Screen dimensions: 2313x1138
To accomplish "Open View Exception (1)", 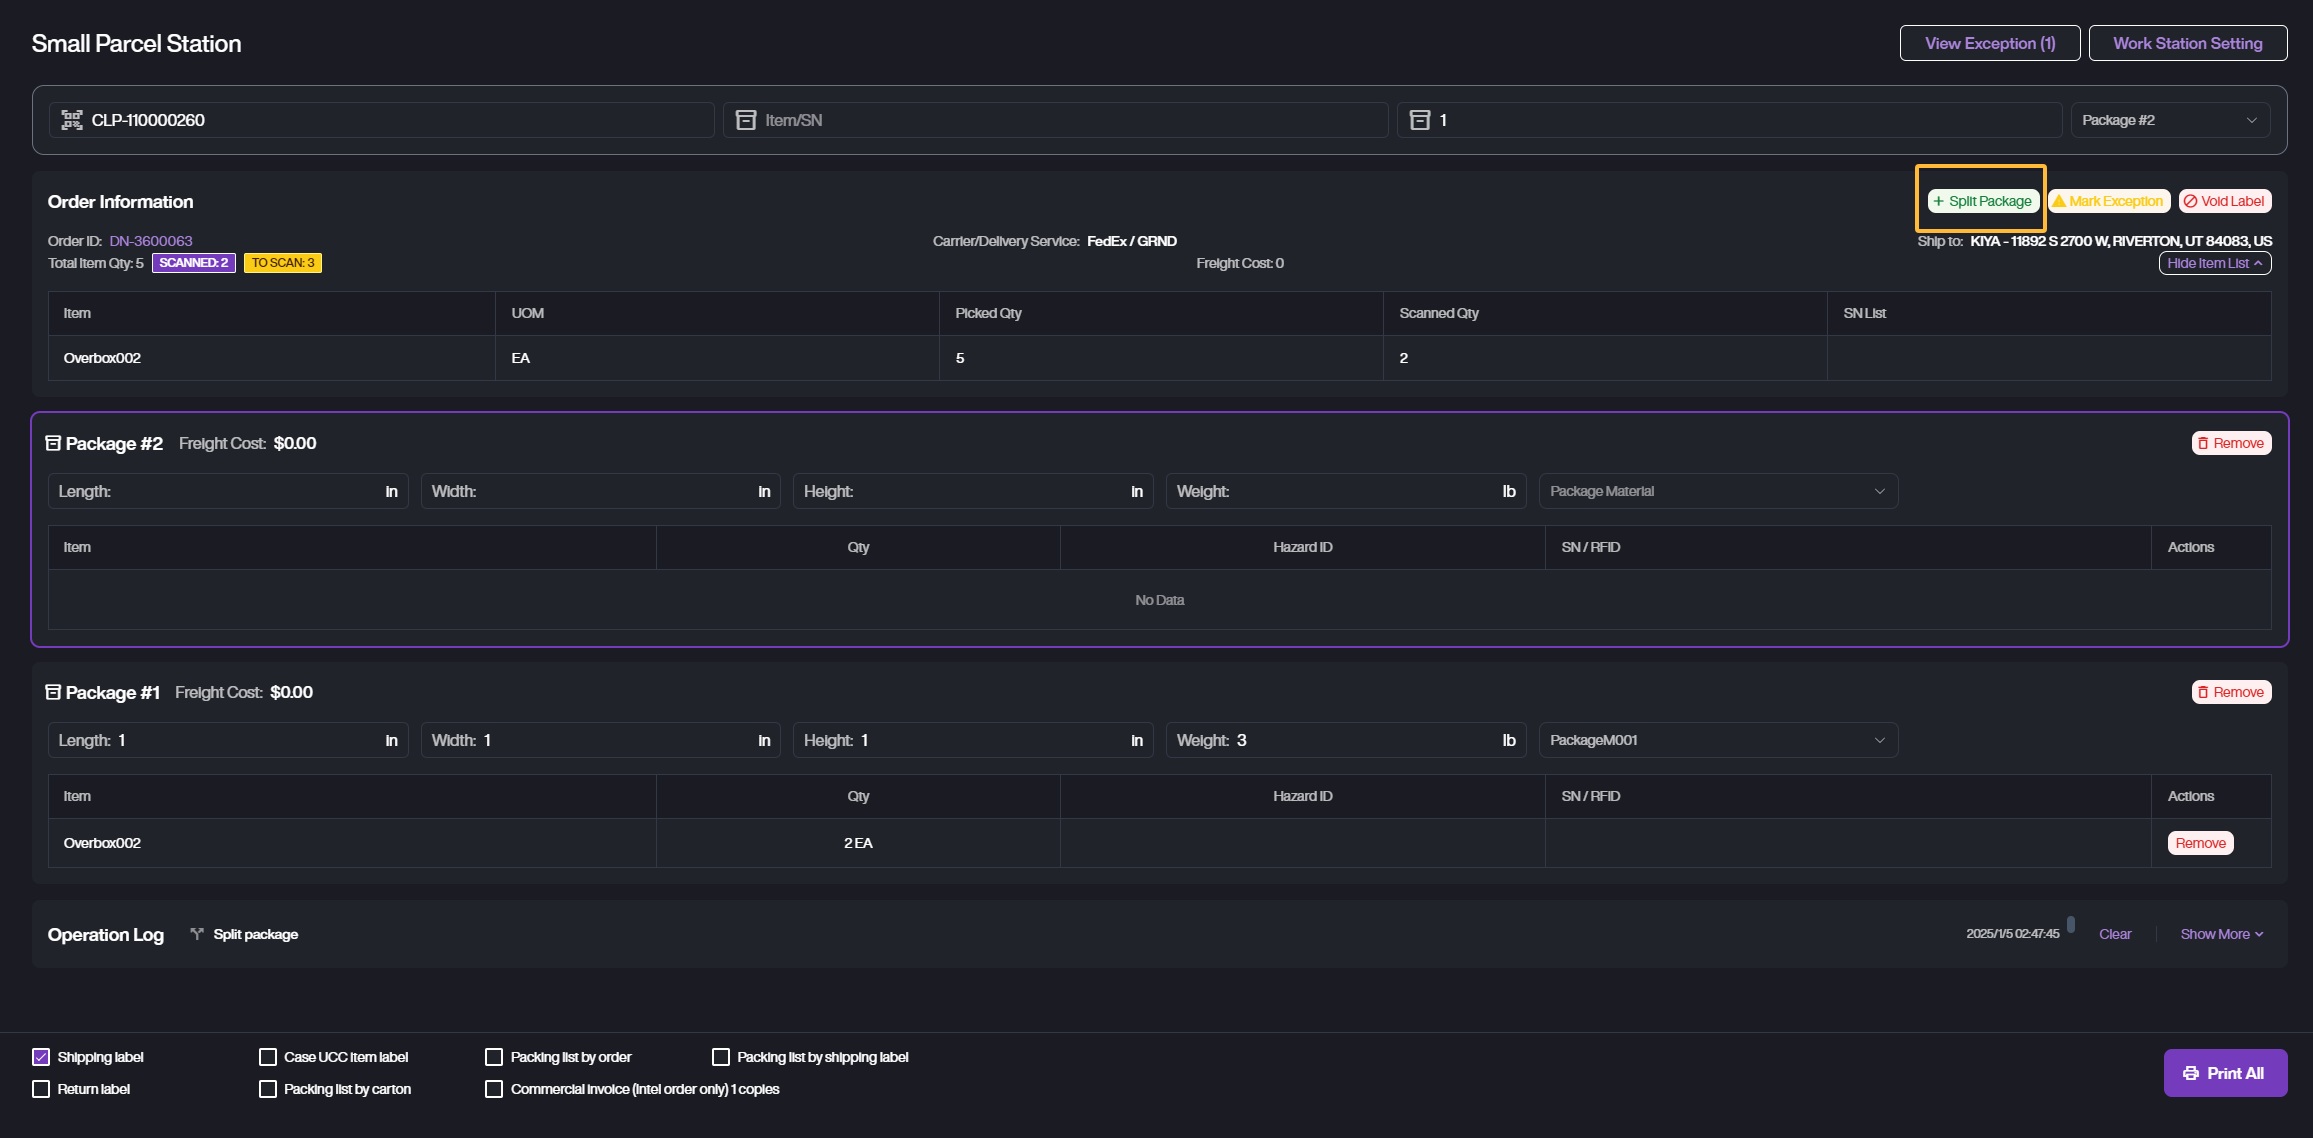I will [x=1989, y=43].
